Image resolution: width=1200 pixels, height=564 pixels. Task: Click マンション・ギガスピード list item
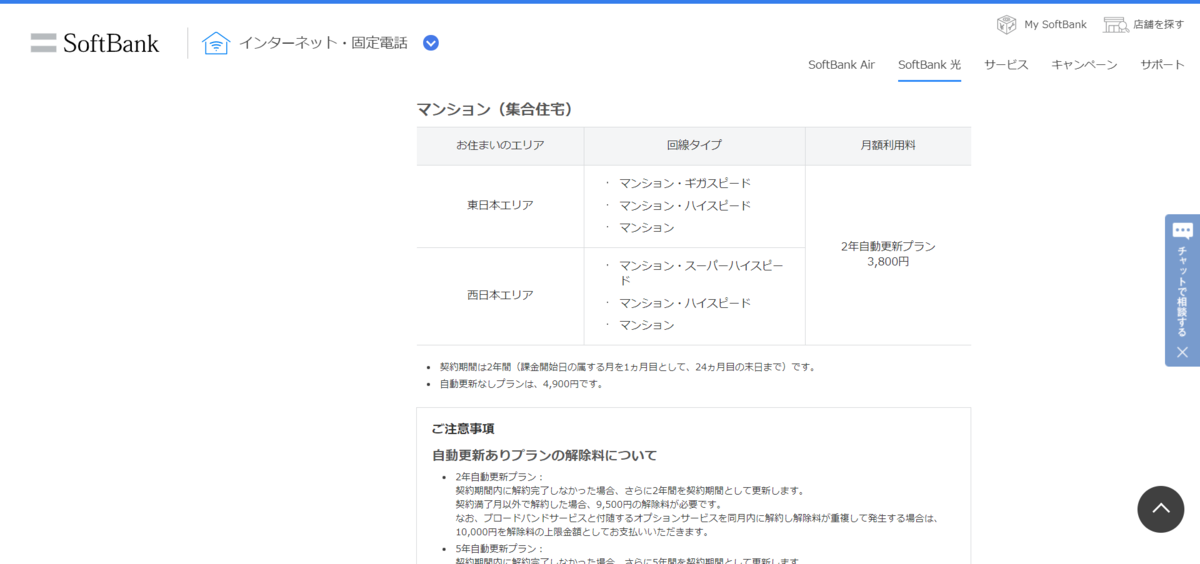click(x=684, y=183)
